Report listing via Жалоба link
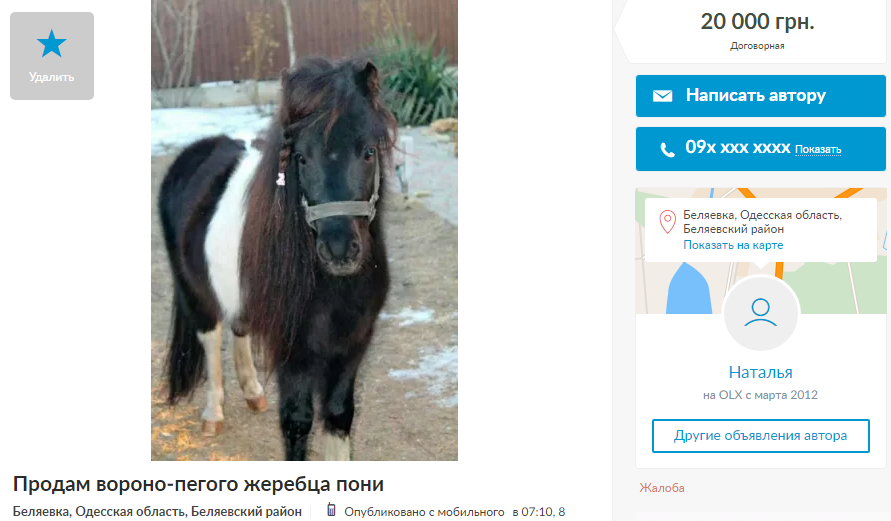The width and height of the screenshot is (891, 521). (x=661, y=488)
